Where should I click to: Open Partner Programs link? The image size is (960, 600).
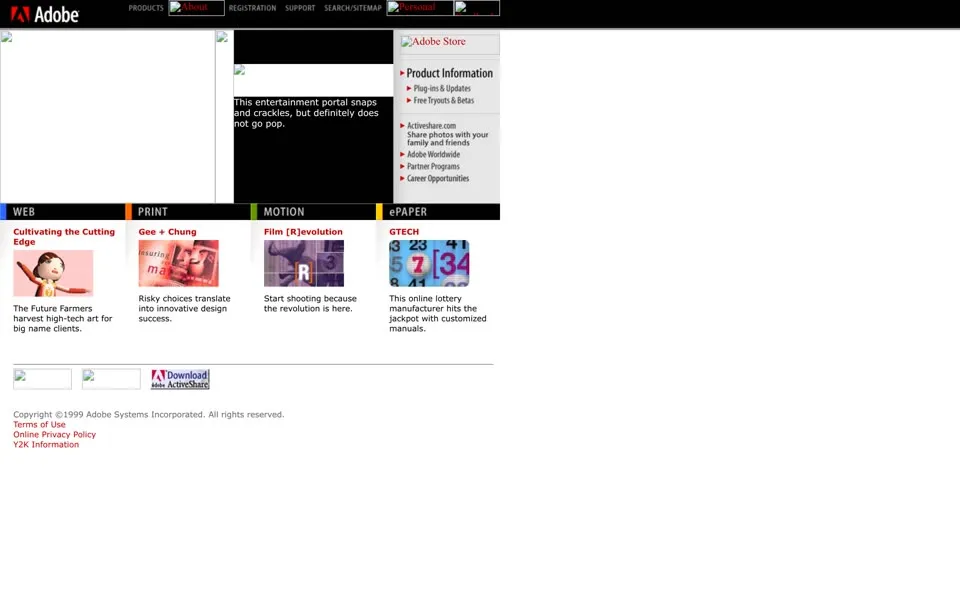pyautogui.click(x=433, y=167)
